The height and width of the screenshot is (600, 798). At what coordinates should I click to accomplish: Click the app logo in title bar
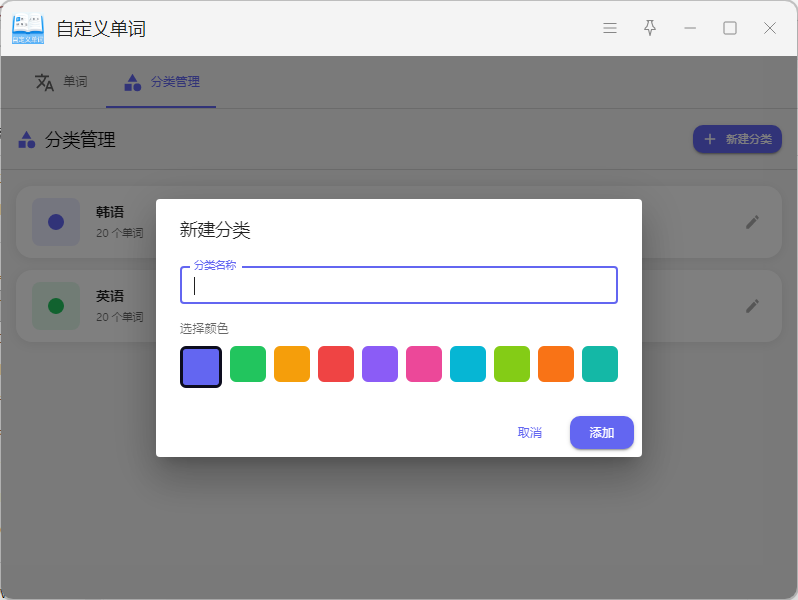tap(28, 28)
